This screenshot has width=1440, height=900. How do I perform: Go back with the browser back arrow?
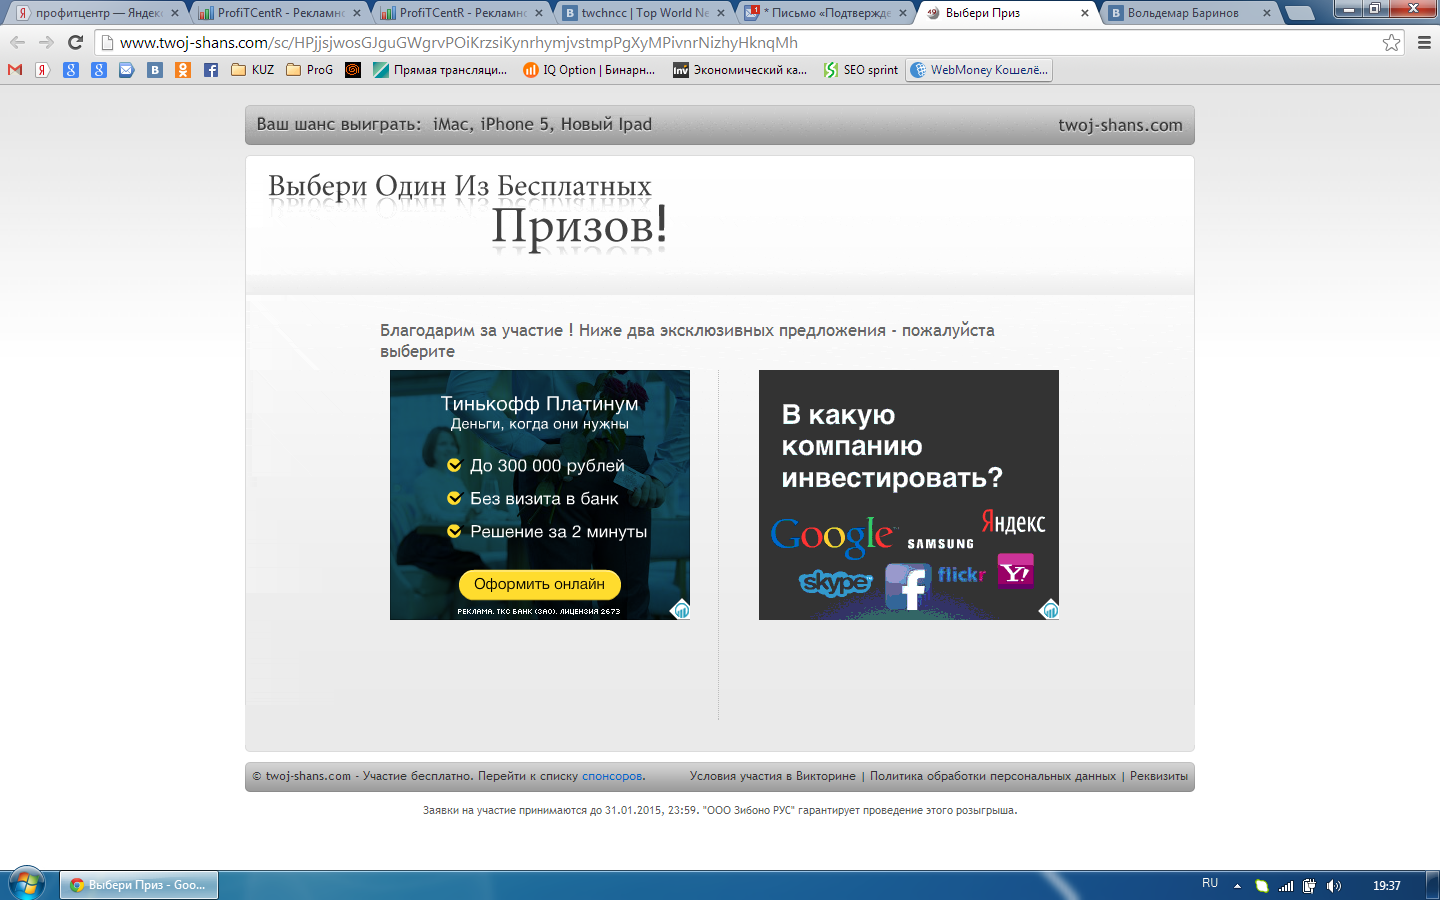[17, 42]
